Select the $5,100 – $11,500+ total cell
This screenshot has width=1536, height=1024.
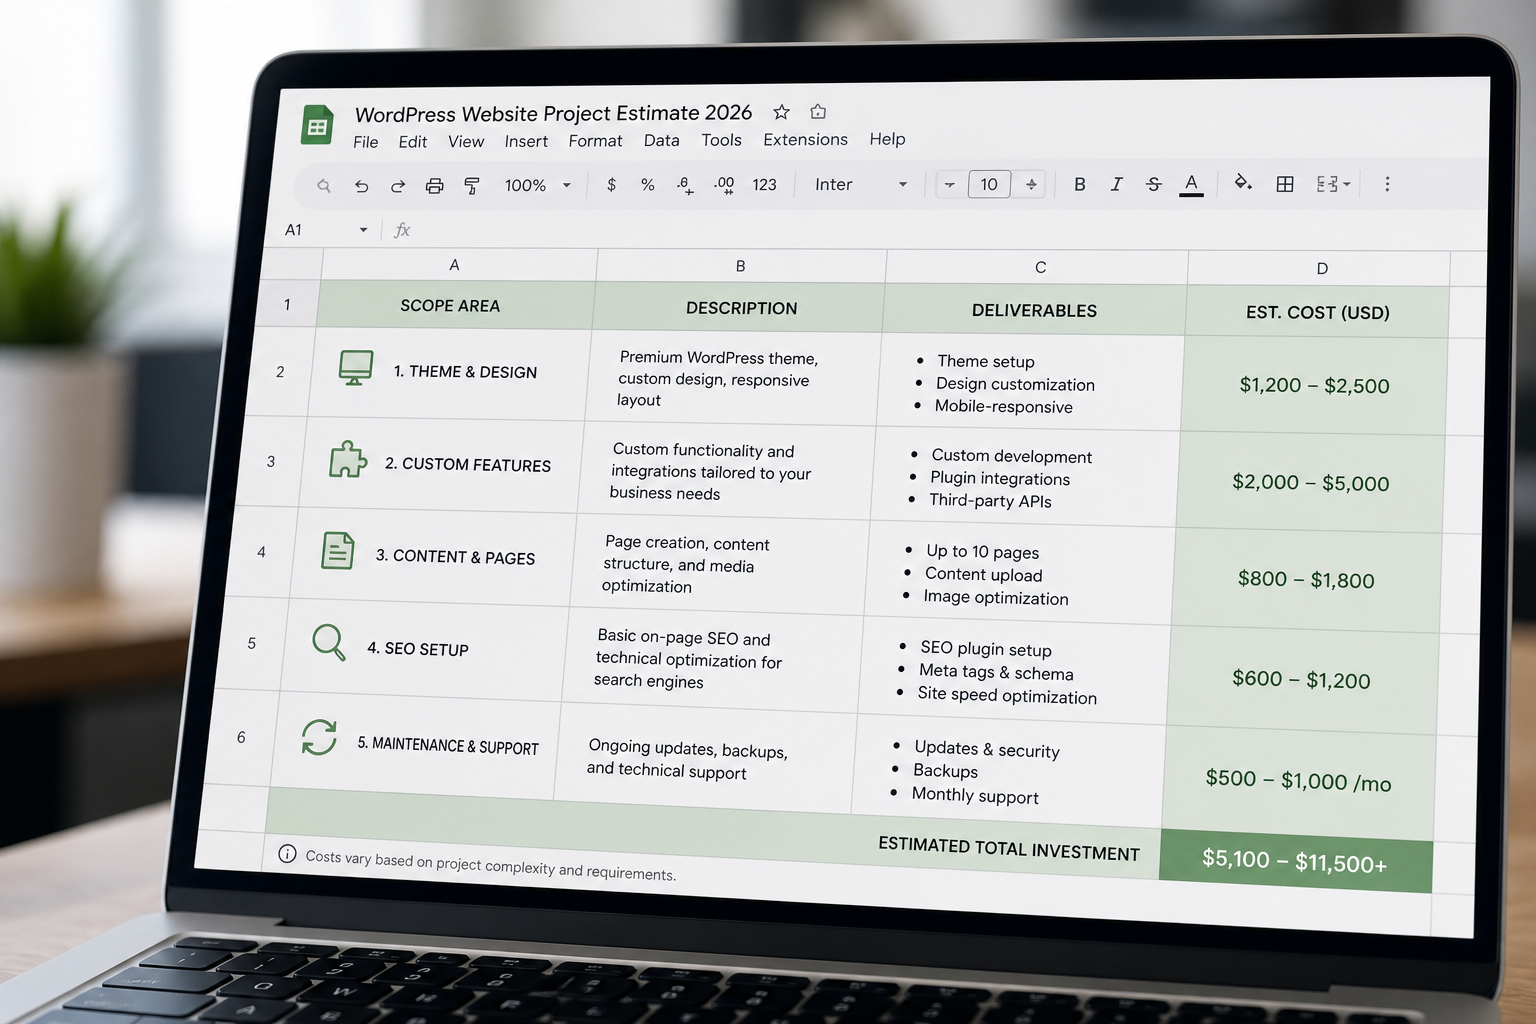[1295, 861]
